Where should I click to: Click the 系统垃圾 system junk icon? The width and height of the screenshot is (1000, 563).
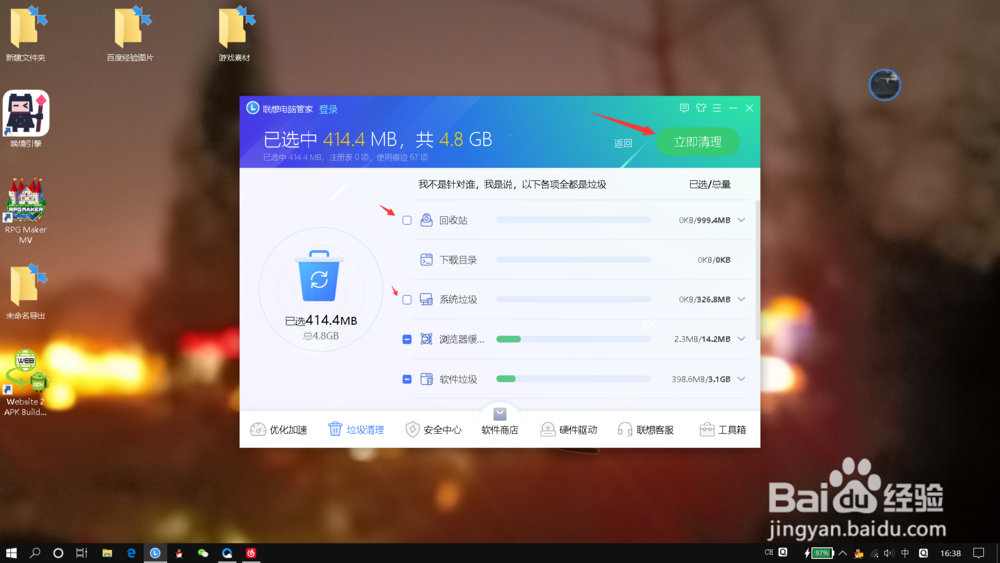pos(426,299)
